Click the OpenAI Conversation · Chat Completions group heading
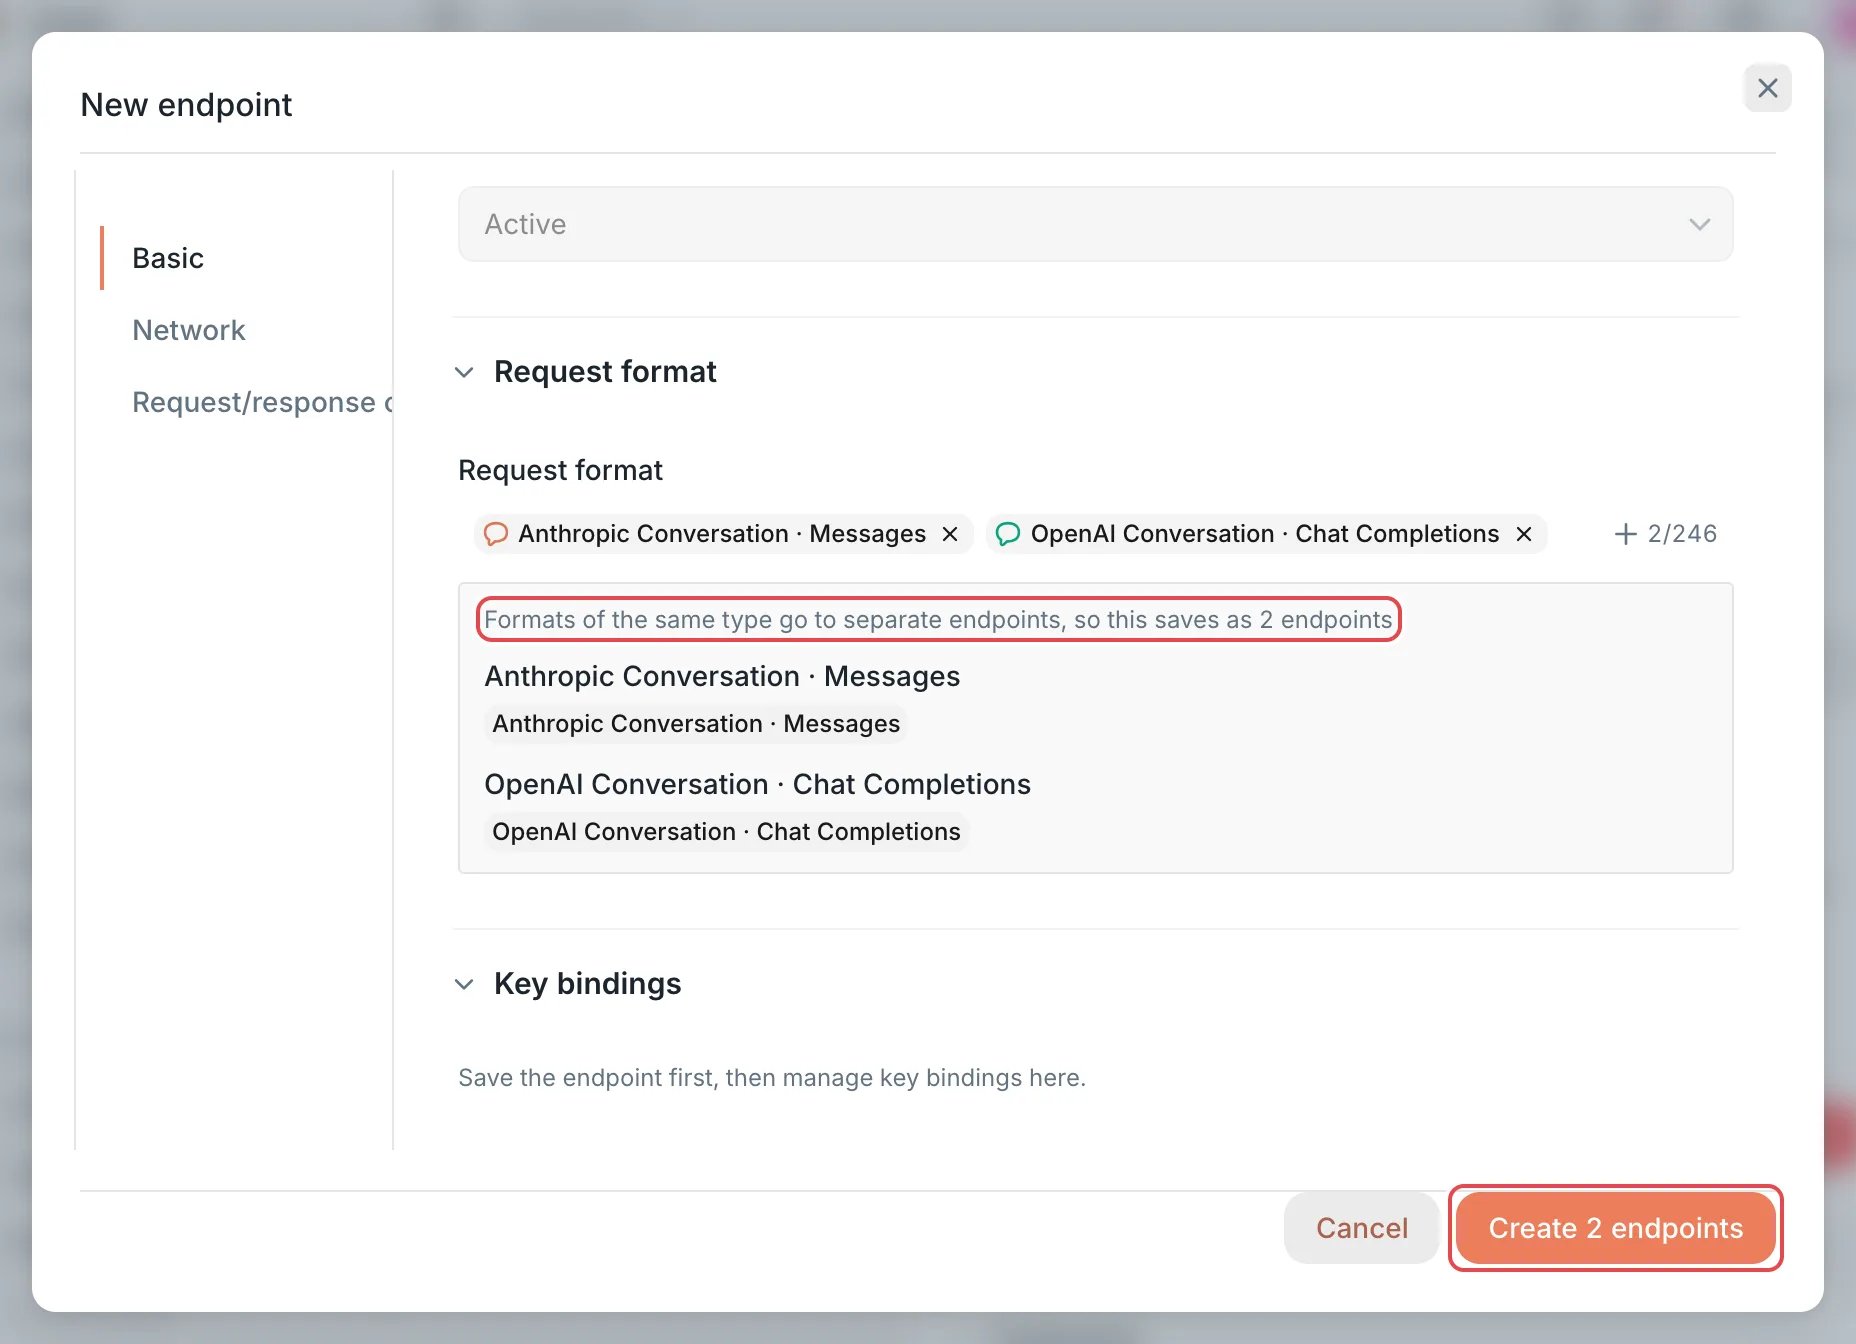 point(757,785)
